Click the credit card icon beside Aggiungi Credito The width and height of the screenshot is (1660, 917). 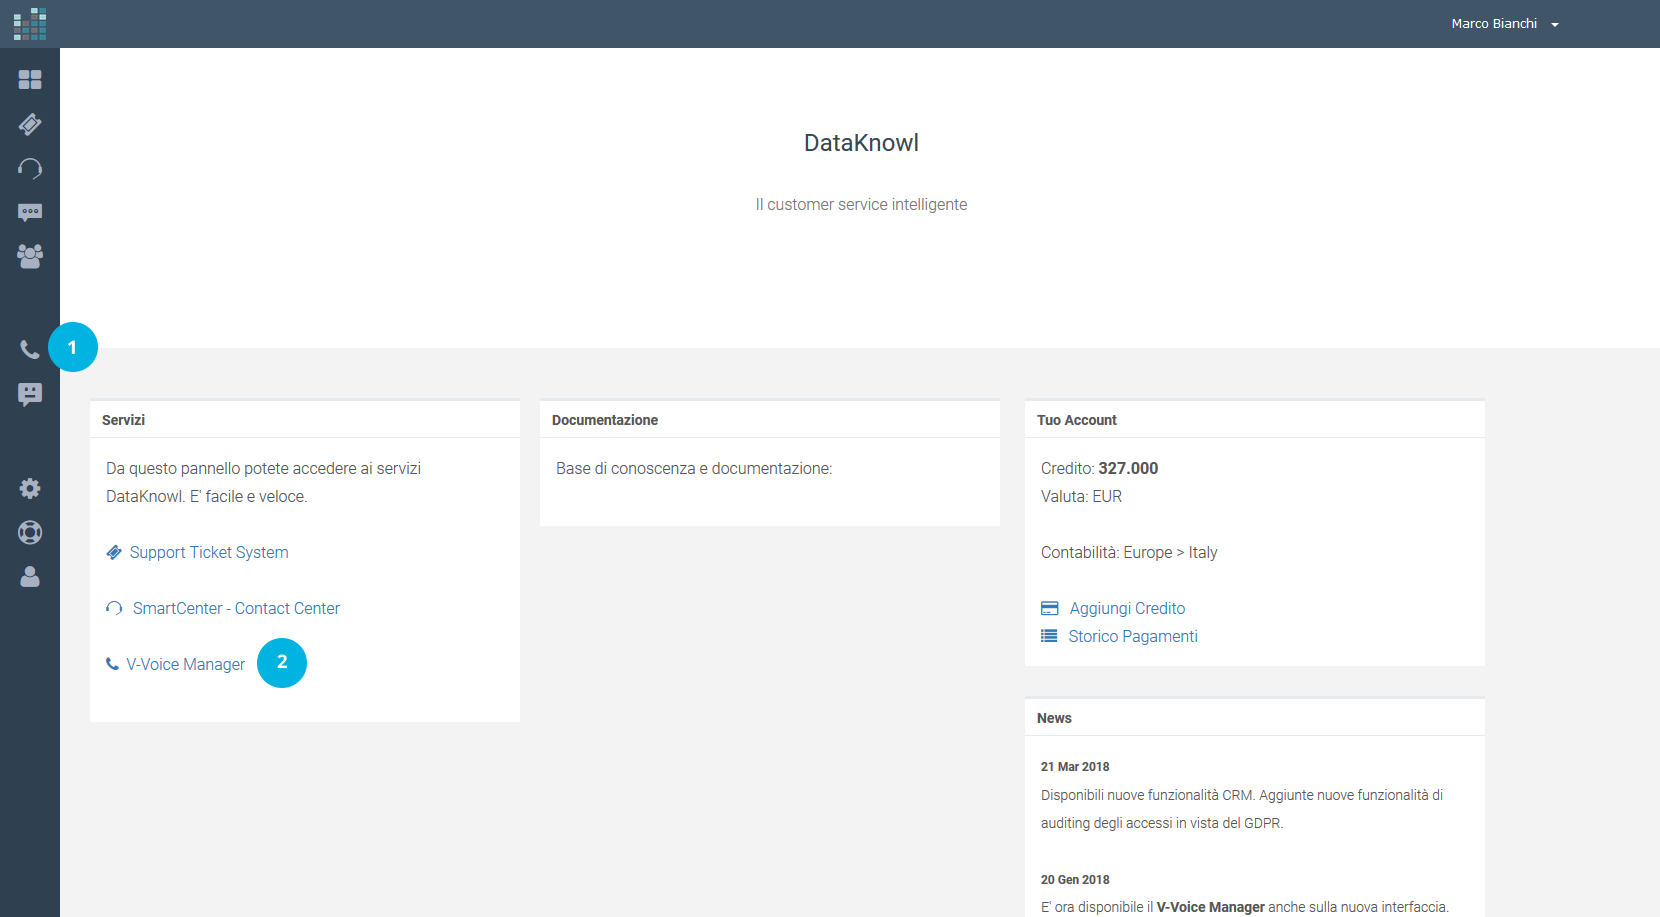(1049, 608)
